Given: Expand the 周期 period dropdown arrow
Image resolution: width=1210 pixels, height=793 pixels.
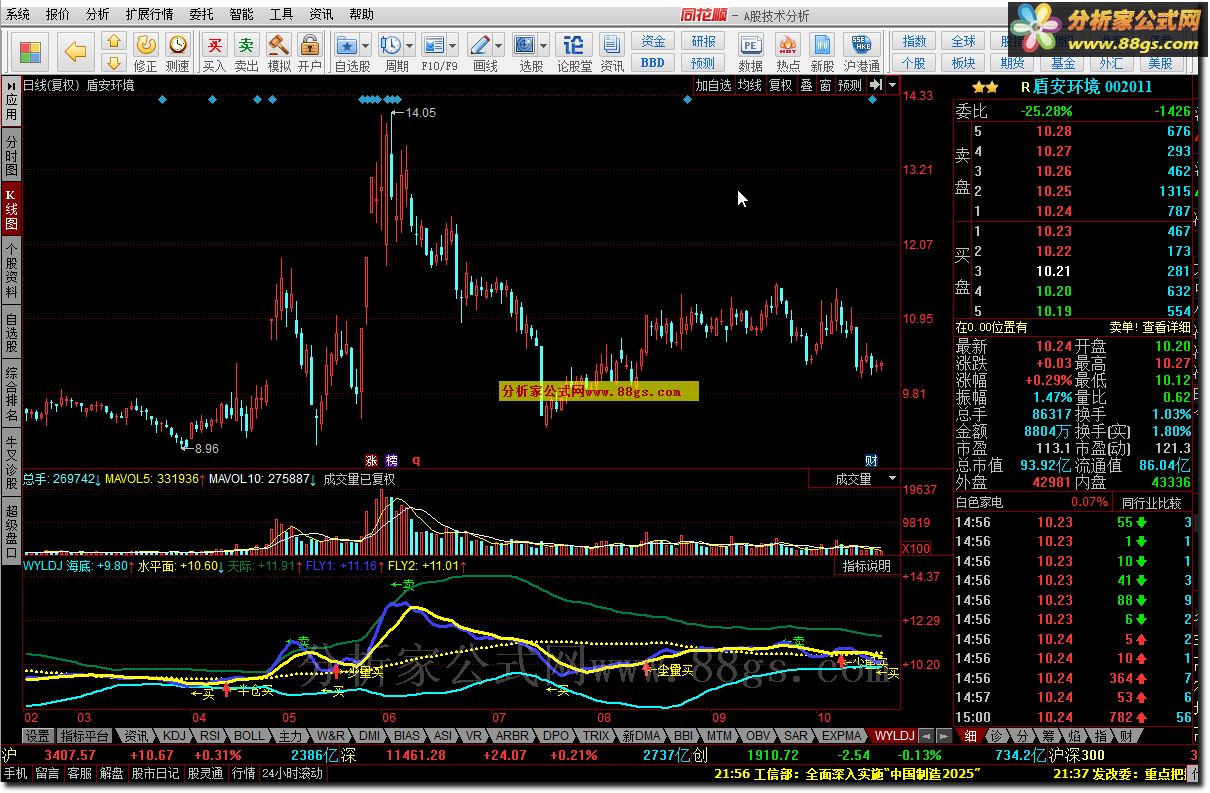Looking at the screenshot, I should click(410, 45).
